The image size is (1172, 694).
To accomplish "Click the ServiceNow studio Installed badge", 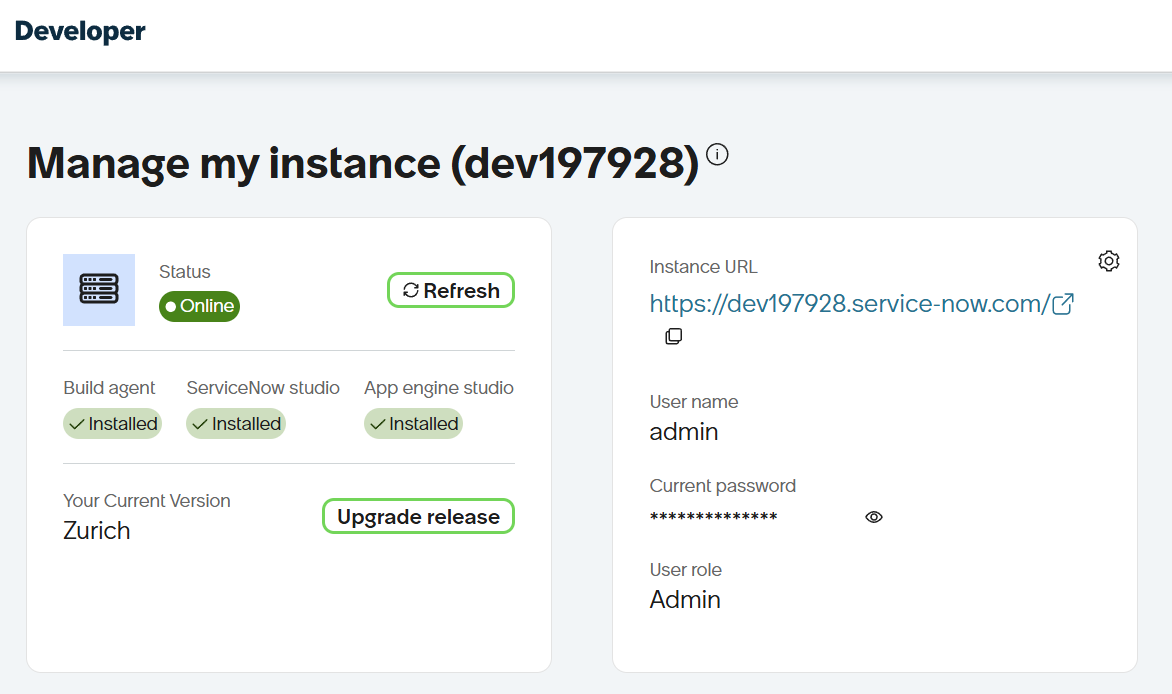I will [235, 423].
